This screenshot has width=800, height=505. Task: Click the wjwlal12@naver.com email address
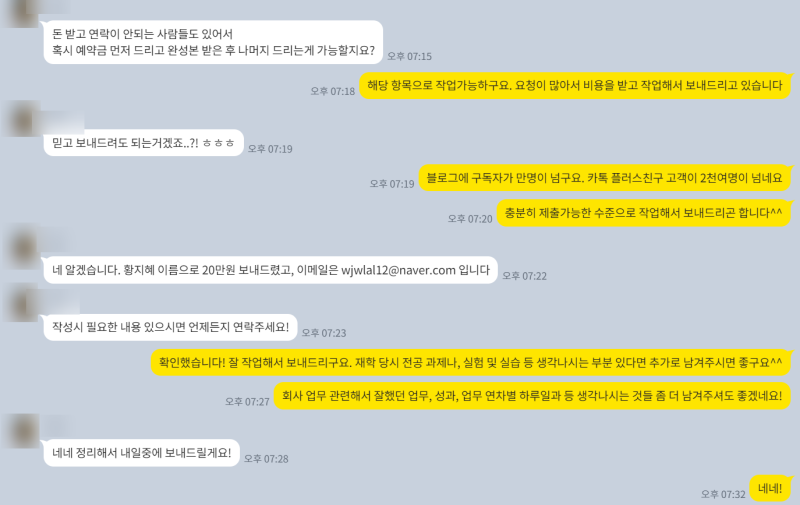[x=398, y=270]
